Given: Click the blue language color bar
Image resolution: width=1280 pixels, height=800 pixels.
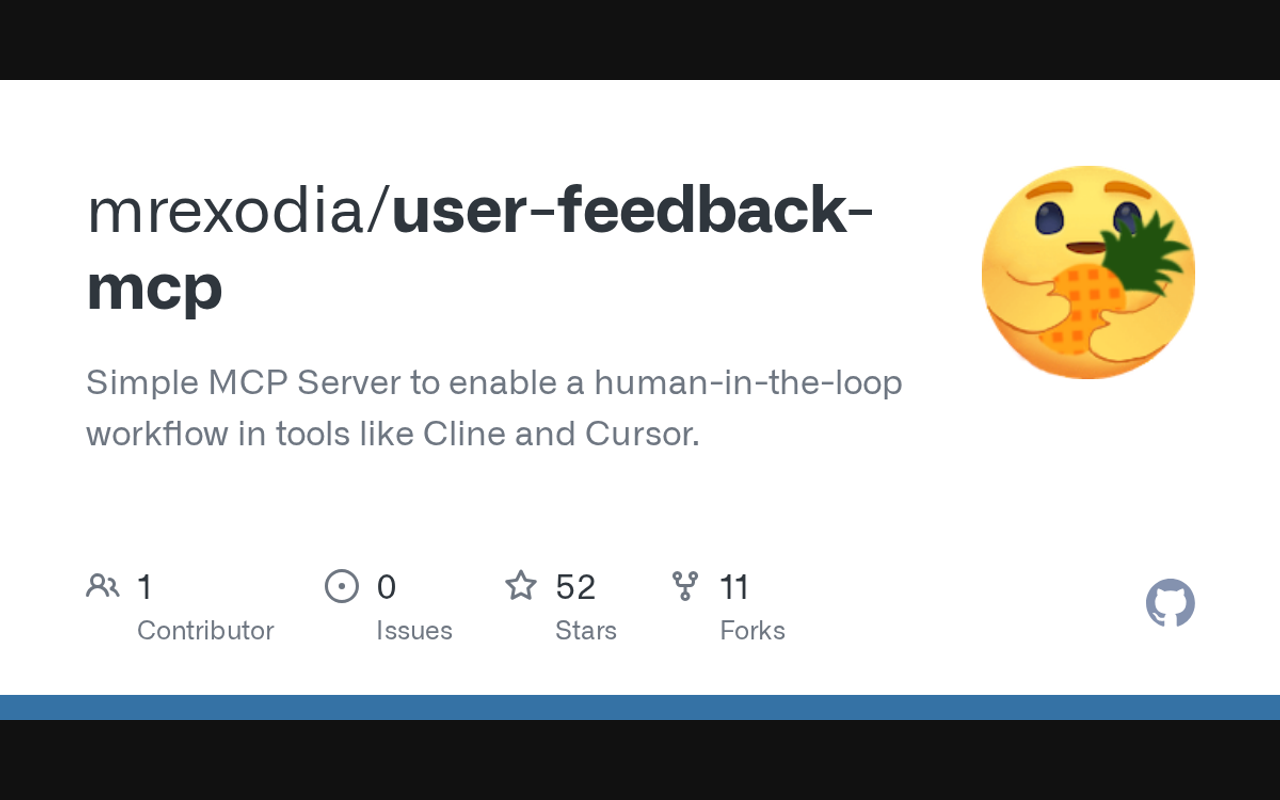Looking at the screenshot, I should click(x=640, y=707).
